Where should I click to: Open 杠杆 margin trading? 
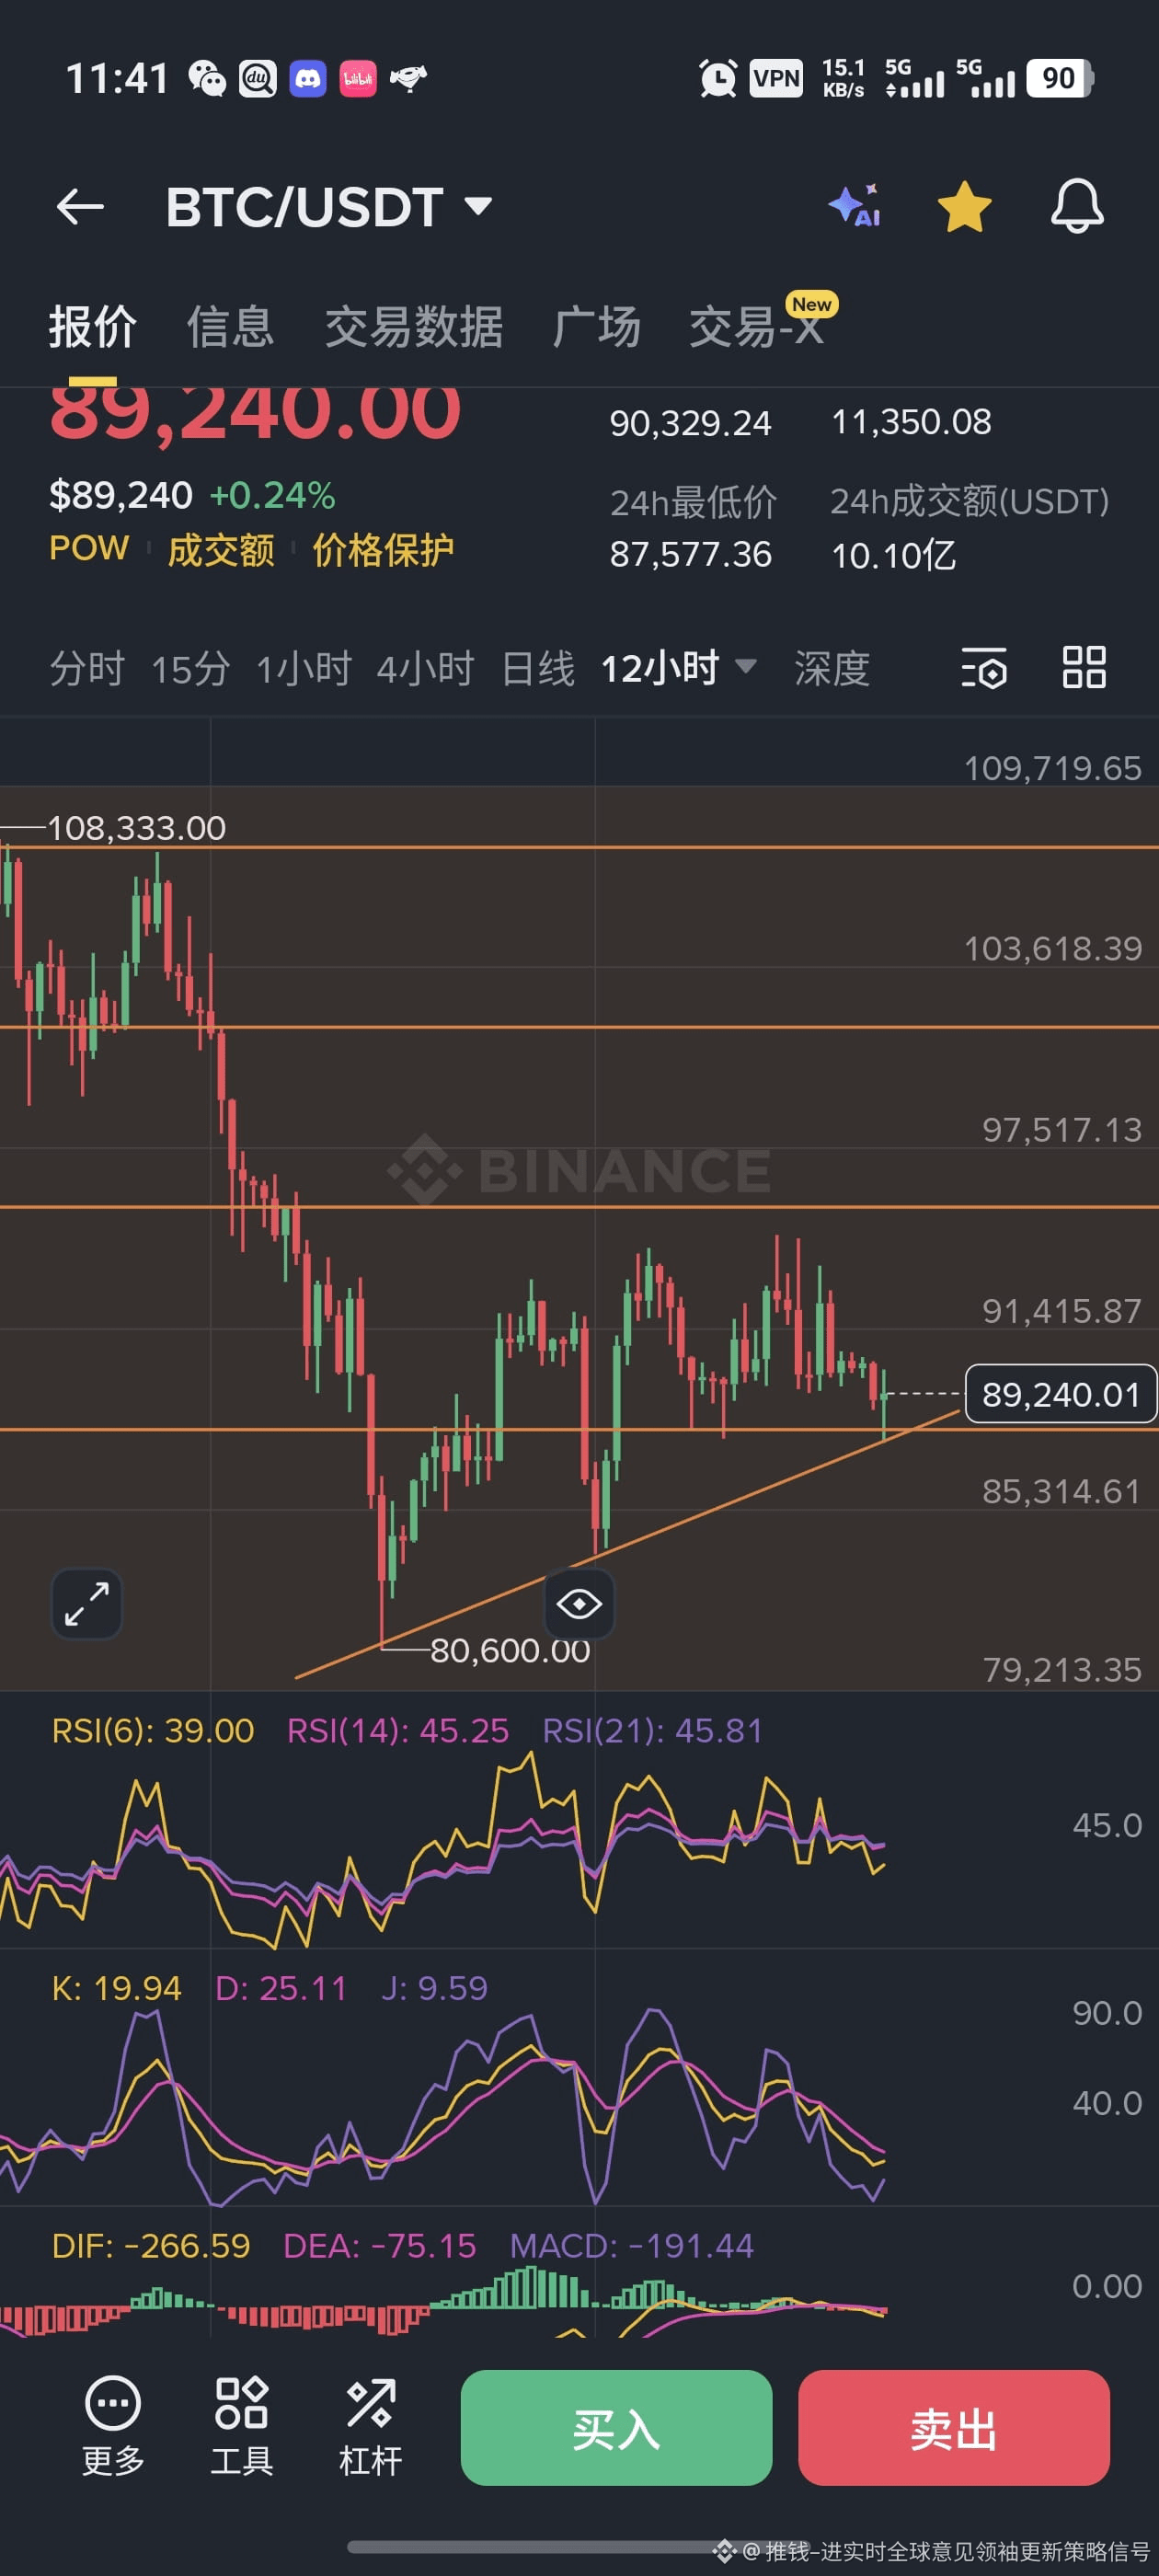point(370,2427)
